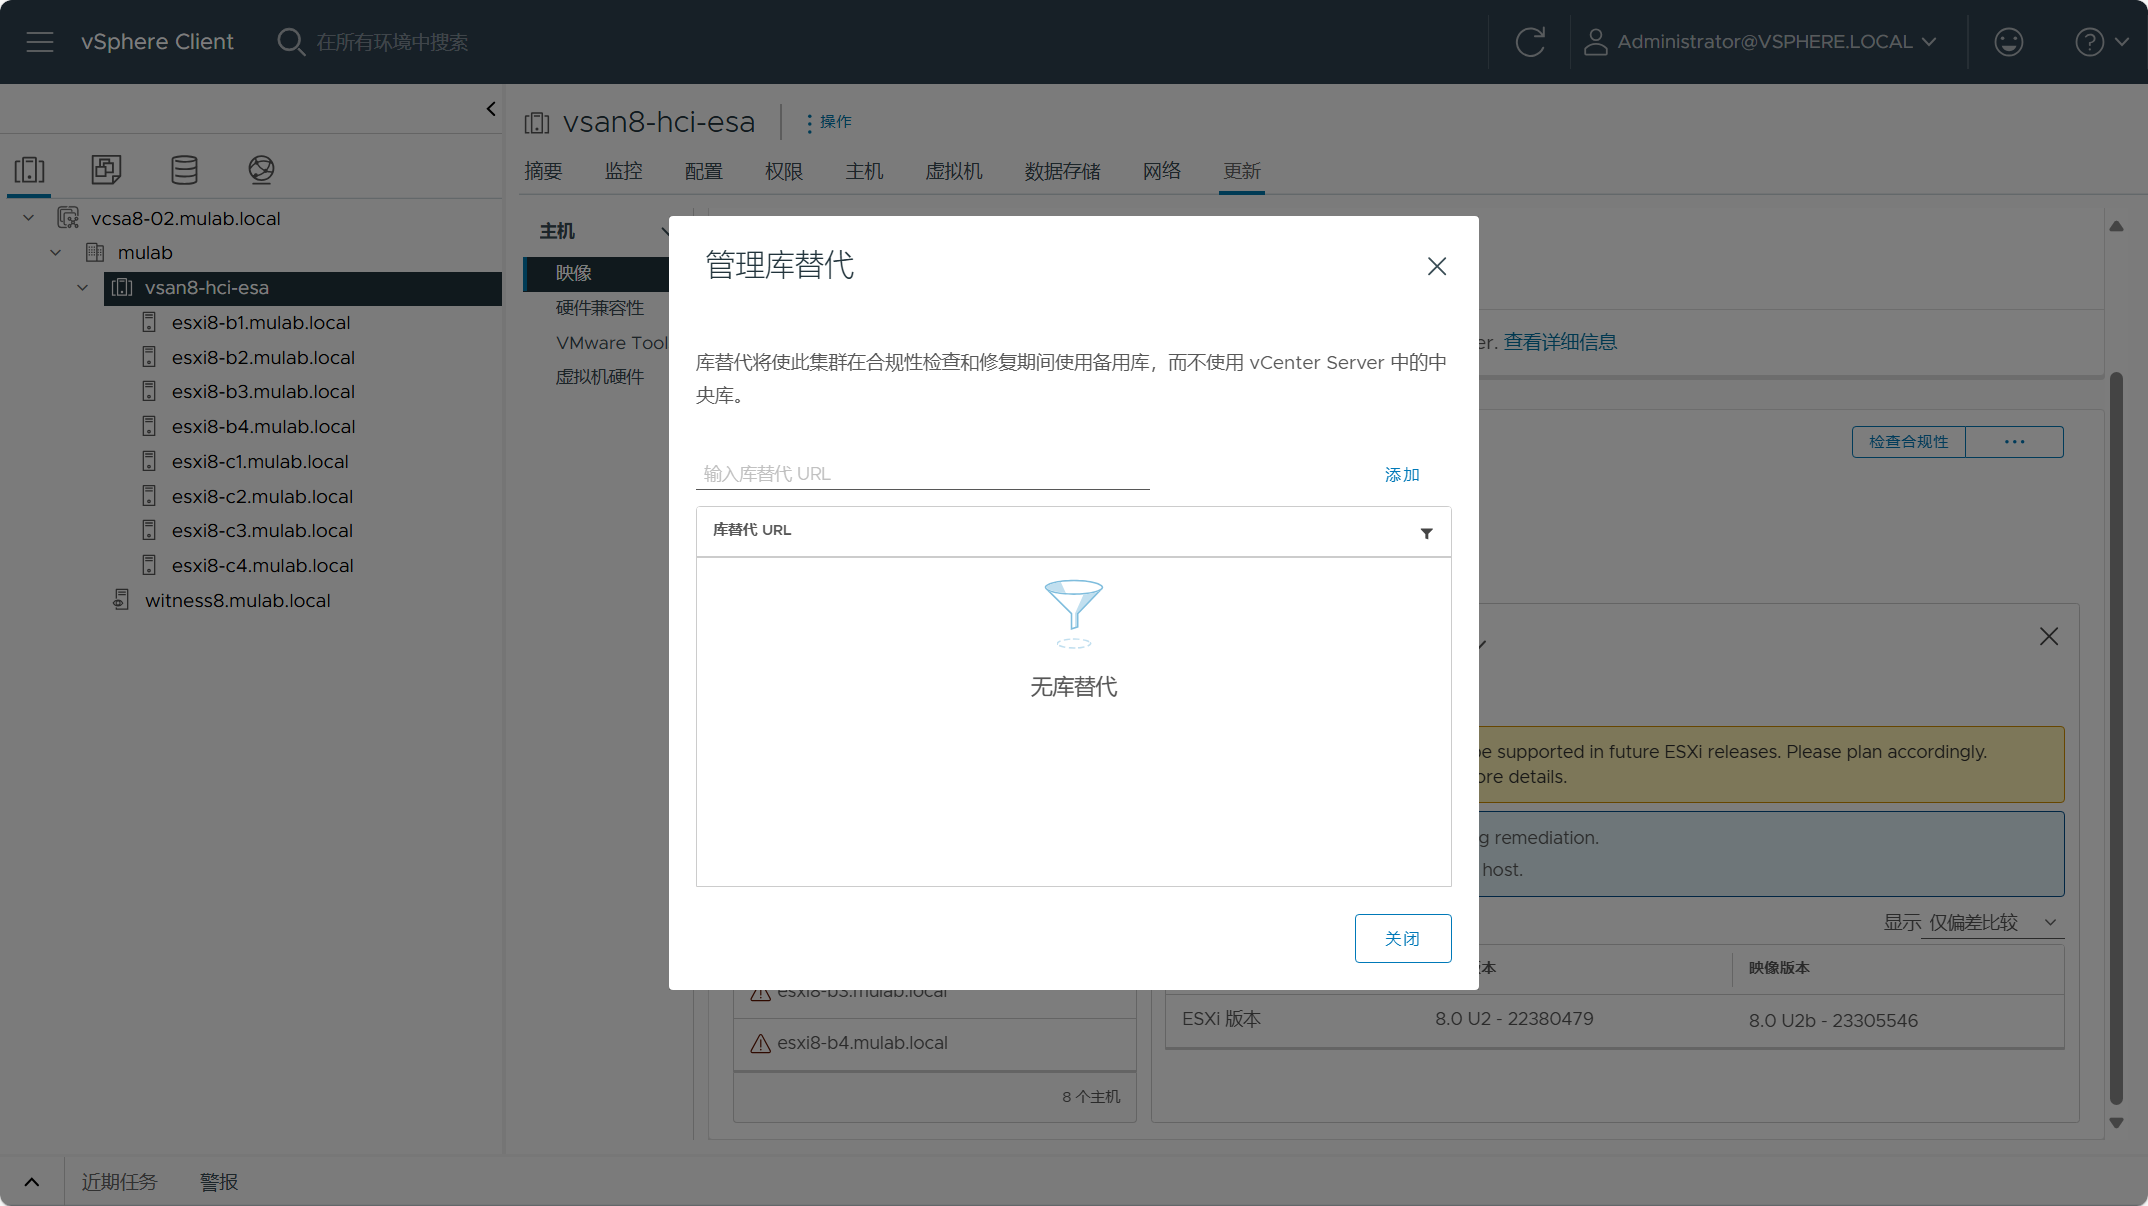Expand the recent tasks bottom panel
The image size is (2148, 1206).
(x=32, y=1182)
